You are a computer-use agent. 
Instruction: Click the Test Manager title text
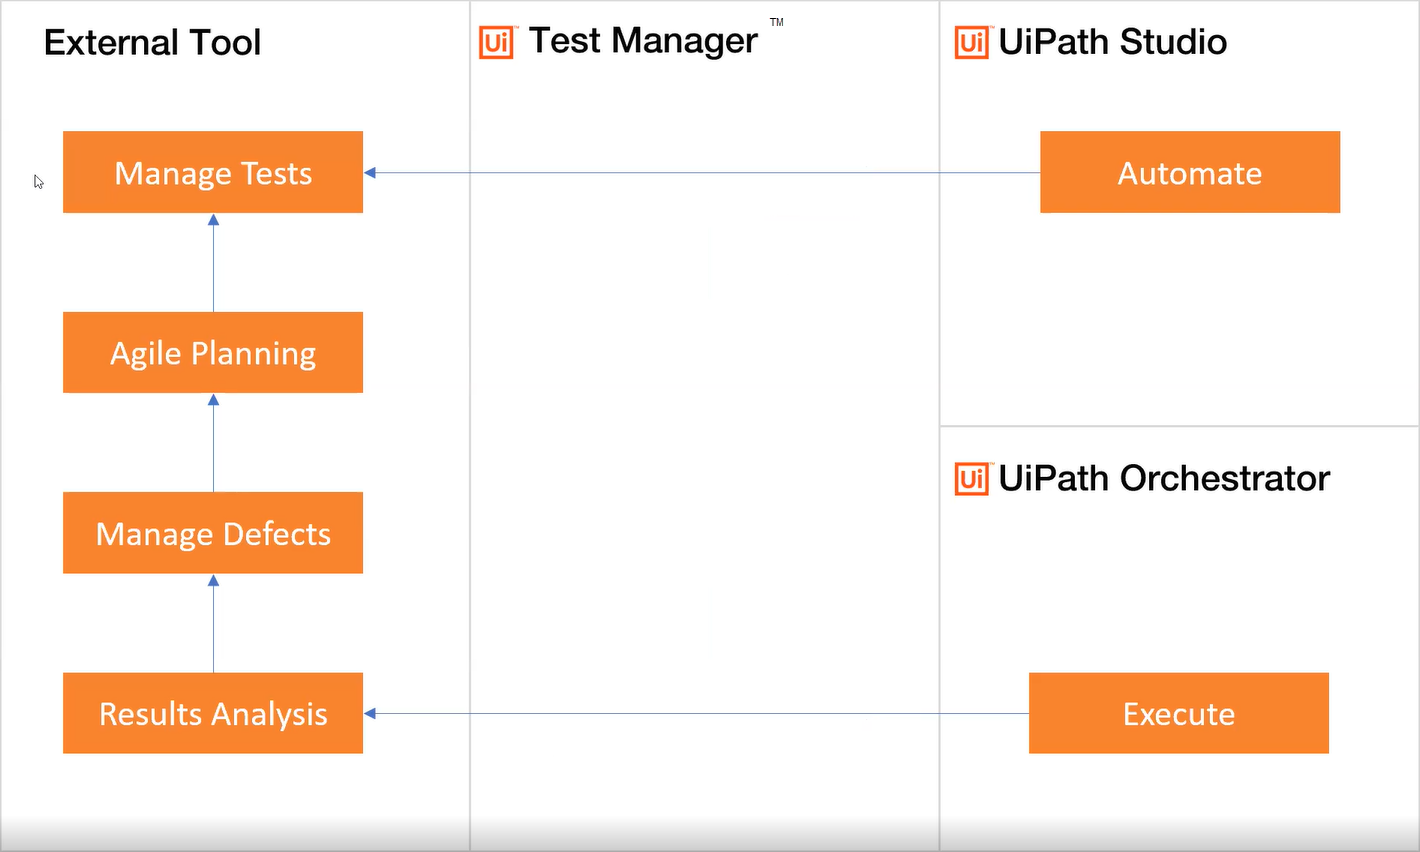[643, 41]
